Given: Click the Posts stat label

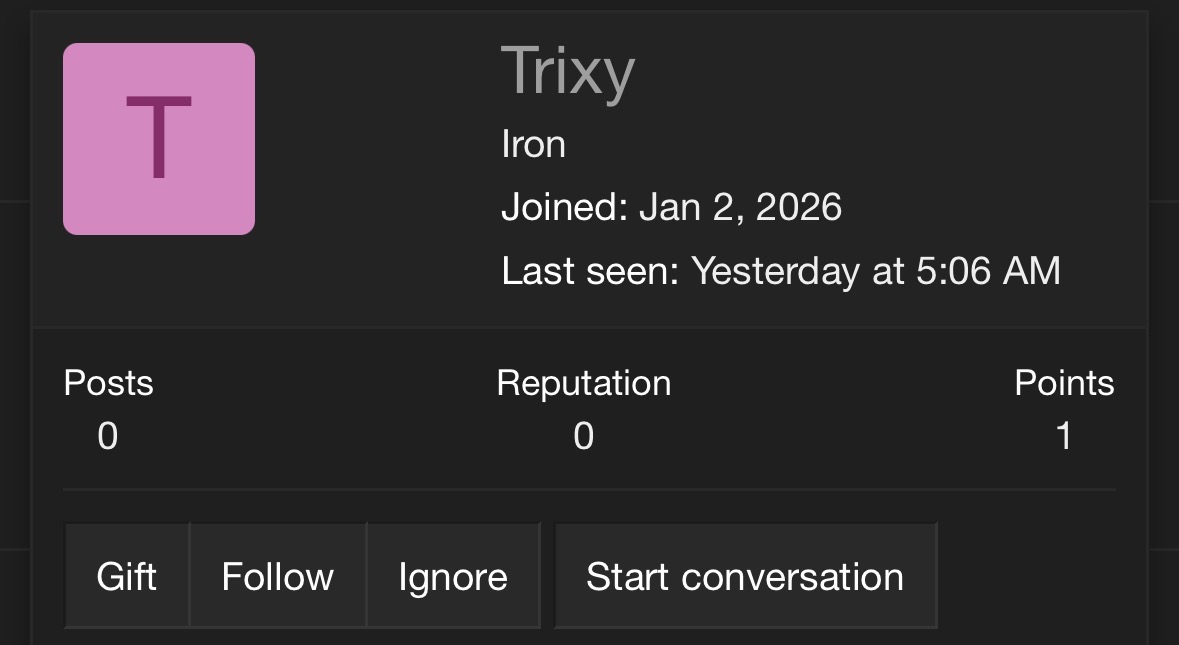Looking at the screenshot, I should (108, 383).
